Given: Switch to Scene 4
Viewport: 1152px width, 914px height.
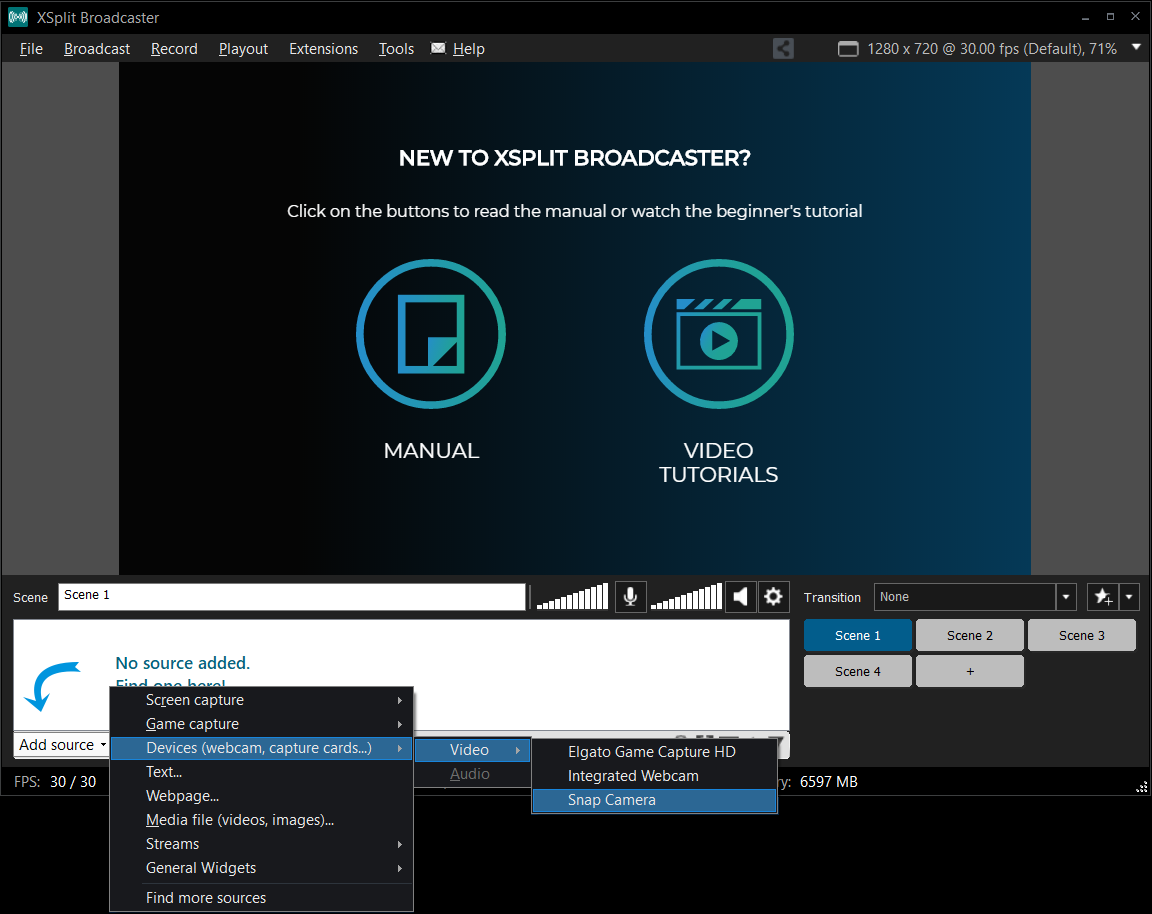Looking at the screenshot, I should click(857, 672).
